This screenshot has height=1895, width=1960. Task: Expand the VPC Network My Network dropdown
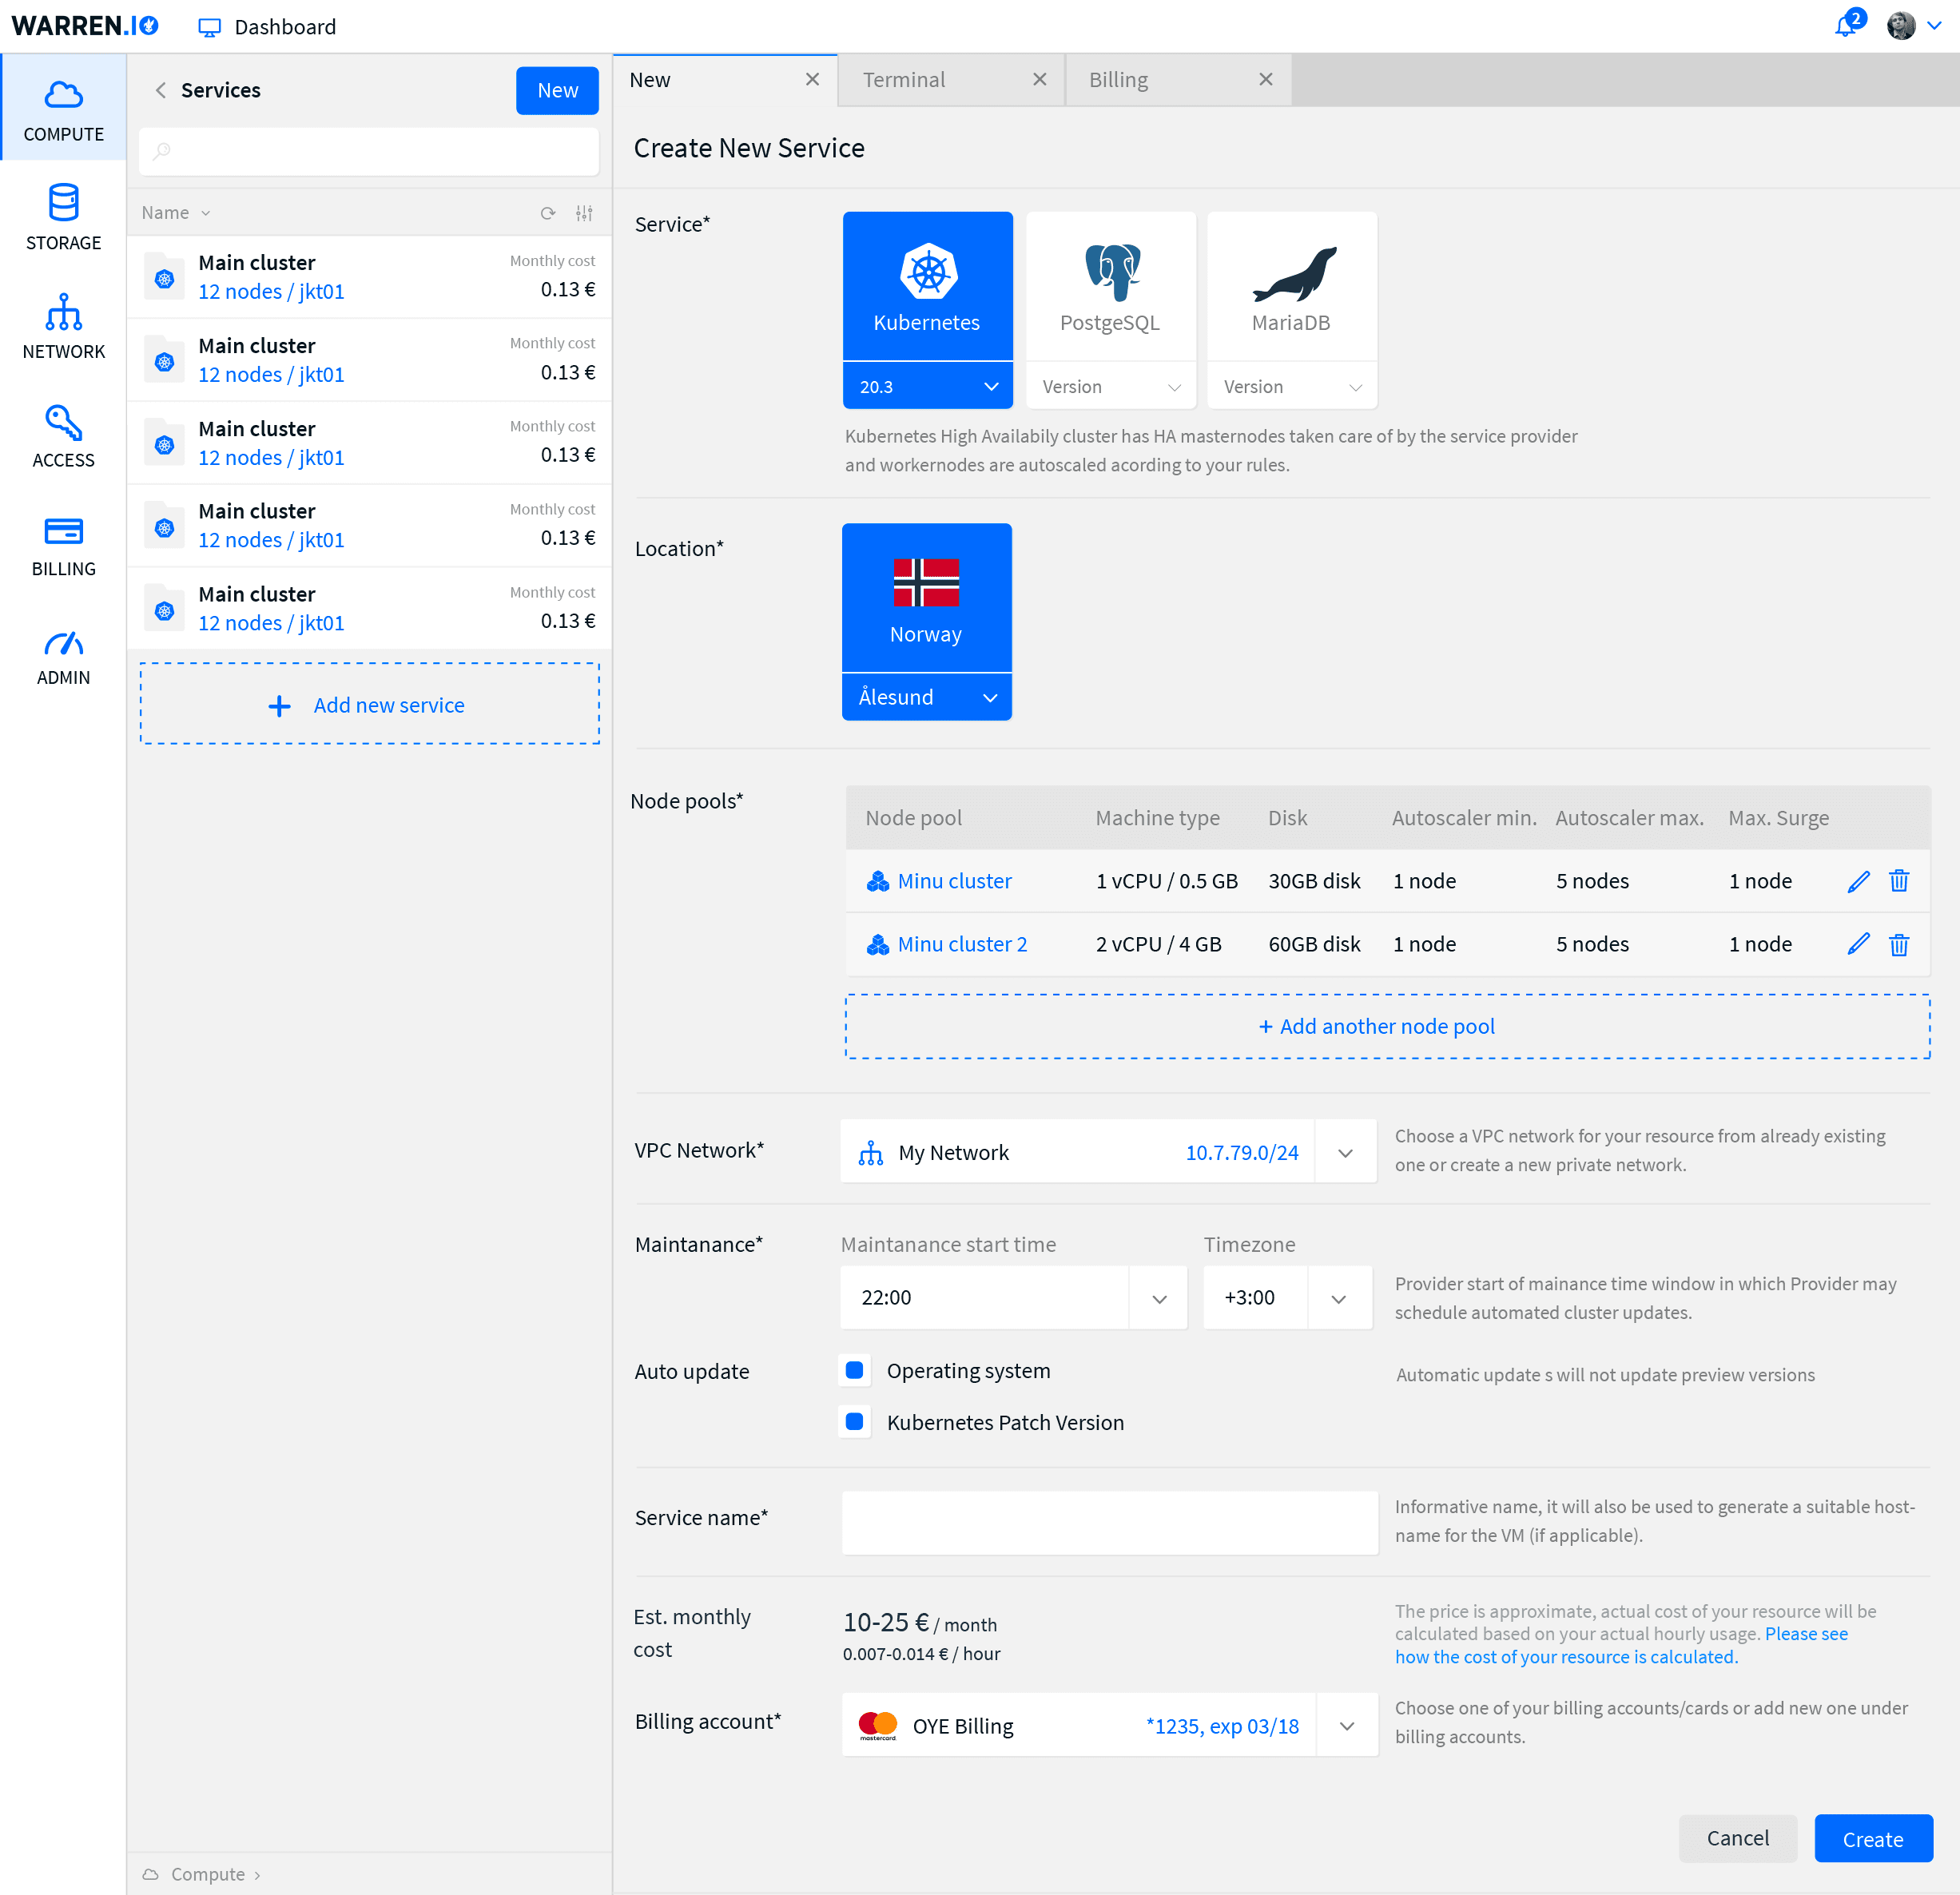(x=1345, y=1152)
